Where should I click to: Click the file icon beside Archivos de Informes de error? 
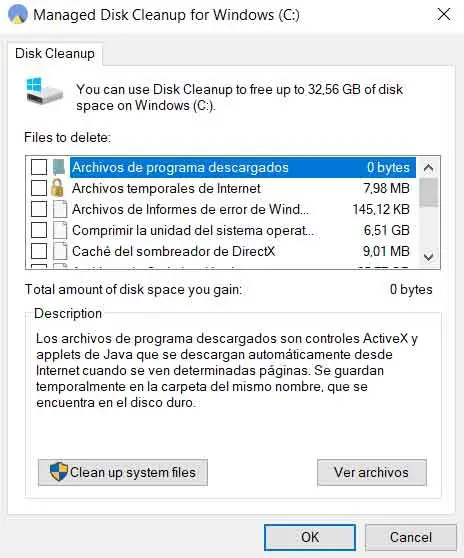pyautogui.click(x=60, y=209)
